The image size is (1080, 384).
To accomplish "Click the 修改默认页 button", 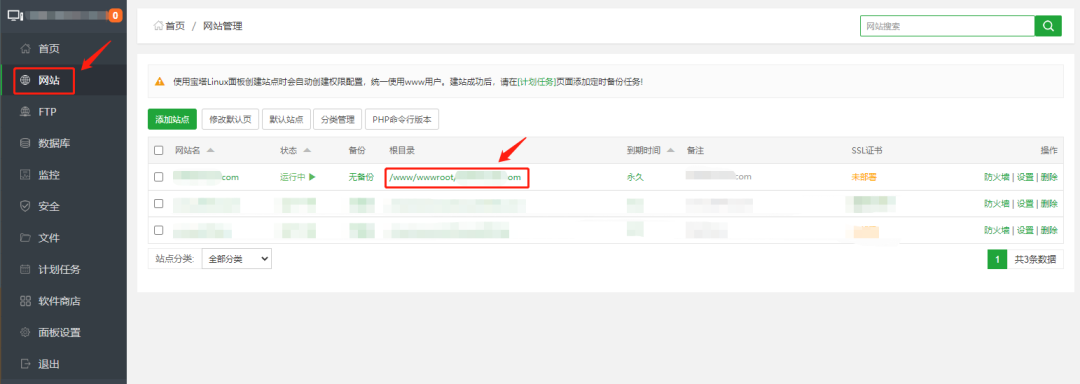I will [231, 119].
